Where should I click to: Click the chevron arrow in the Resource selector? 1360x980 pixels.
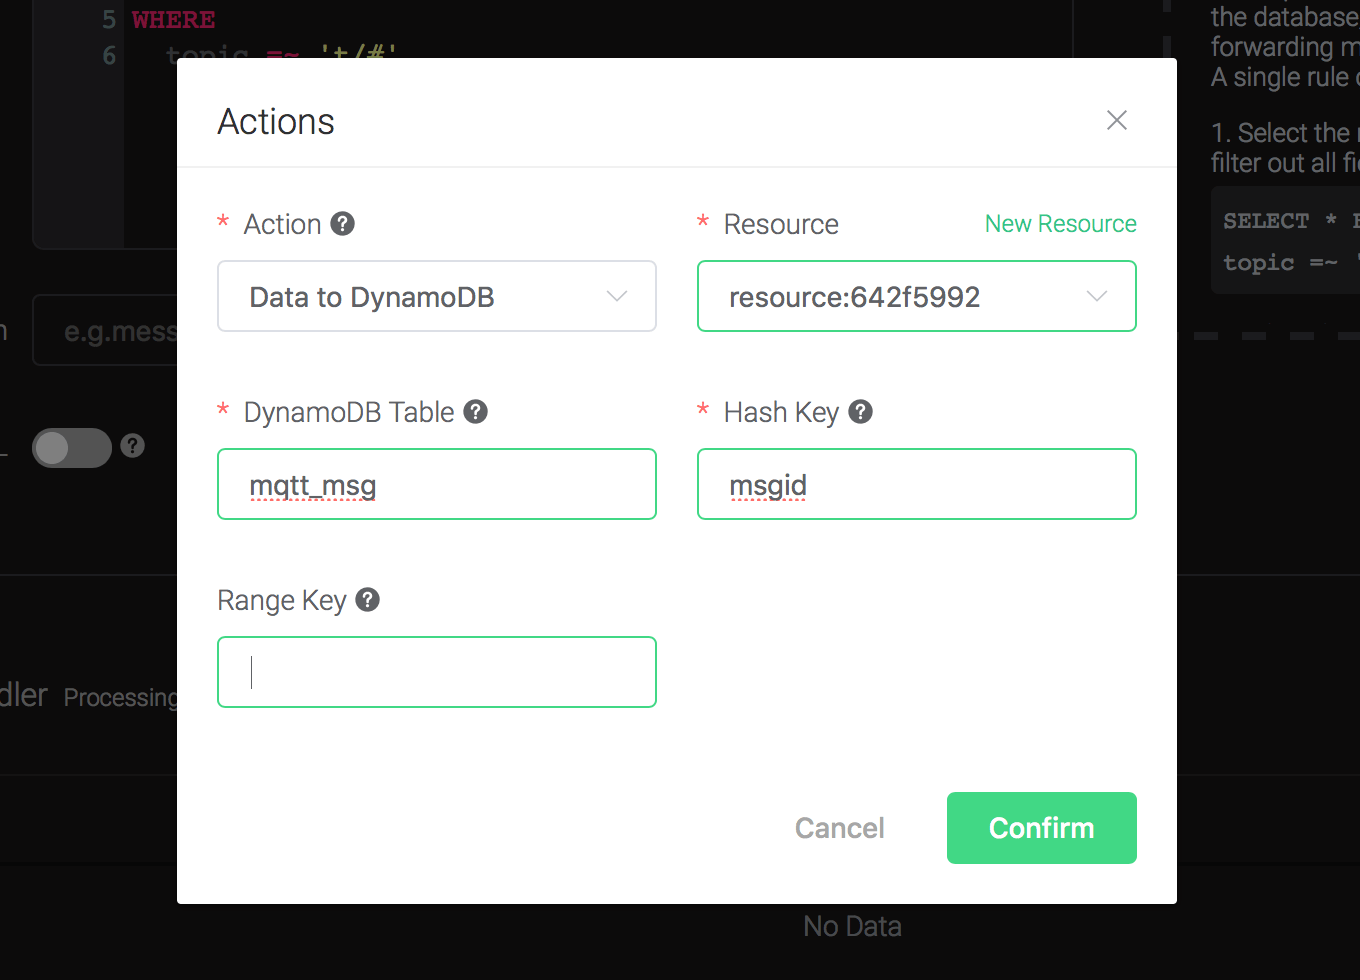[1097, 297]
